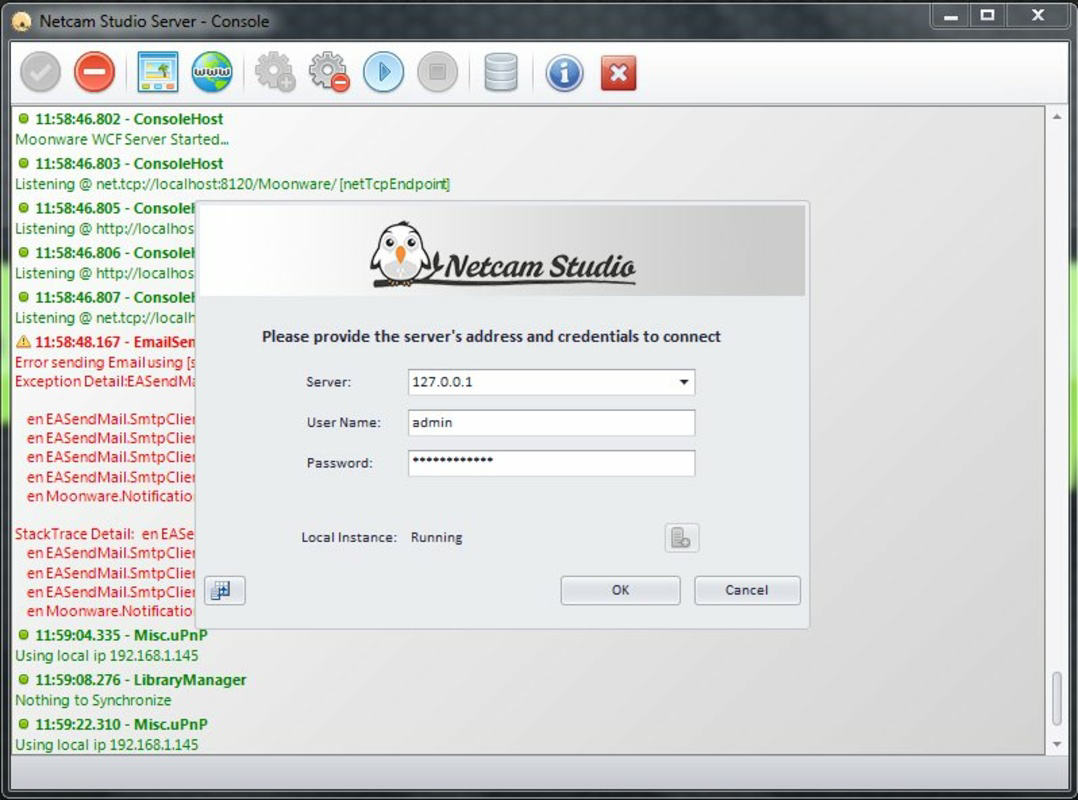Click the connect checkmark icon
This screenshot has height=800, width=1078.
pyautogui.click(x=40, y=72)
